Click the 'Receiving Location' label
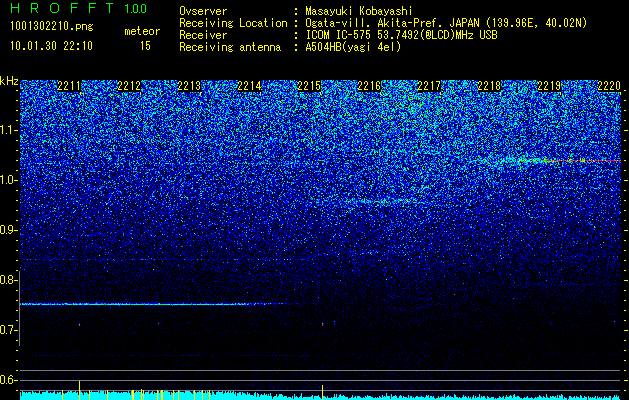The height and width of the screenshot is (400, 629). tap(233, 23)
